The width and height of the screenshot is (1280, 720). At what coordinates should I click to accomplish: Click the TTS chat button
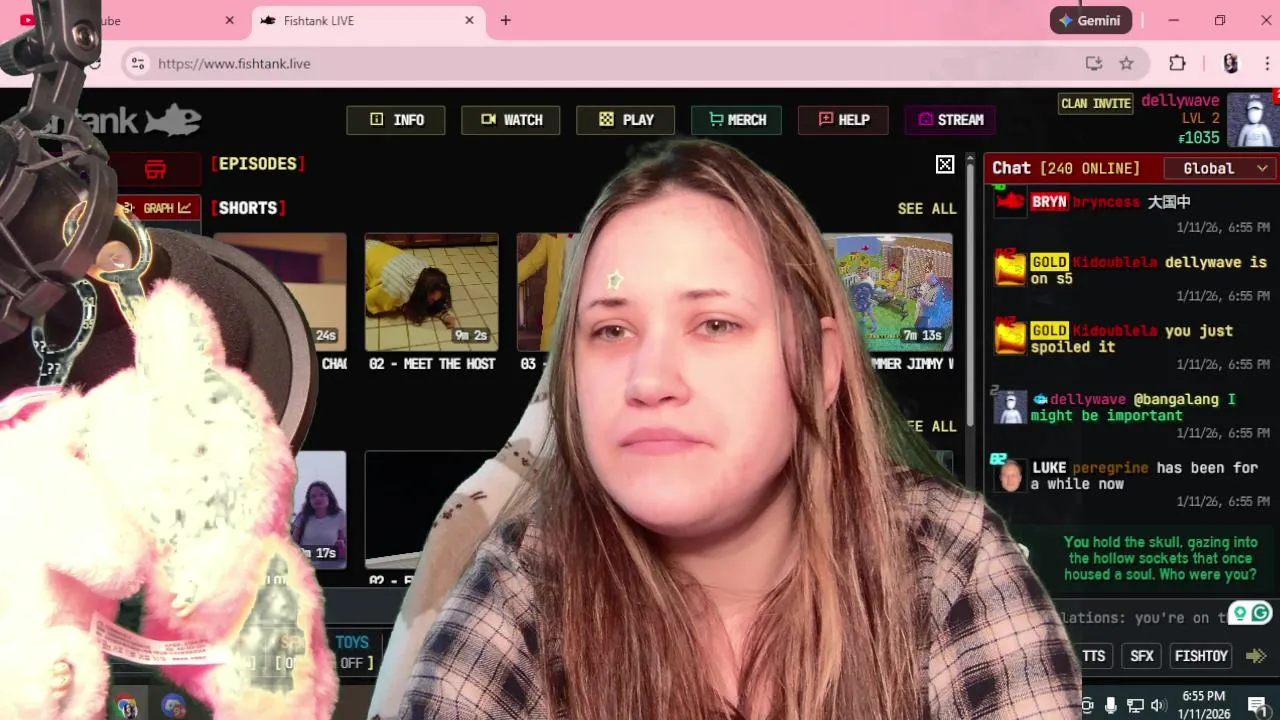click(1094, 656)
